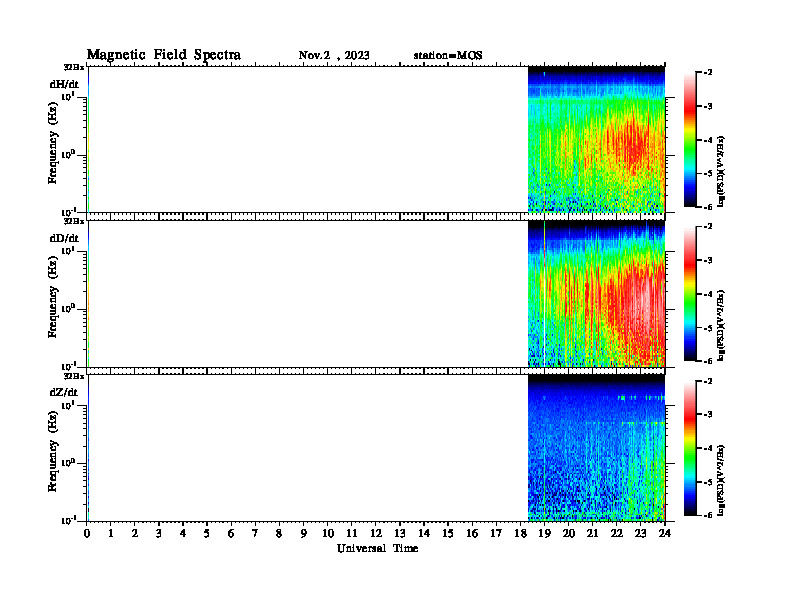Image resolution: width=792 pixels, height=612 pixels.
Task: Click the 10¹ frequency tick in dZ/dt panel
Action: (x=68, y=404)
